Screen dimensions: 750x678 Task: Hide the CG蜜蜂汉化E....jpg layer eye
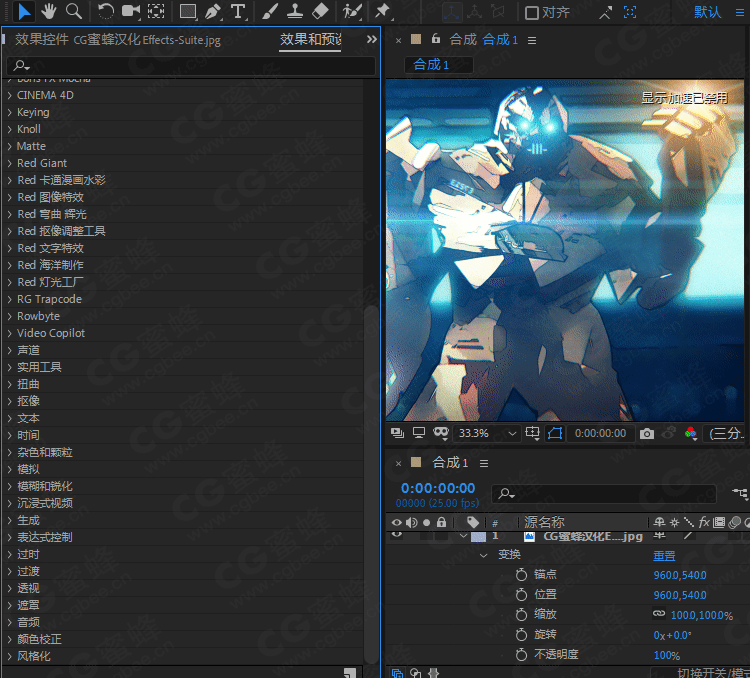pos(397,534)
